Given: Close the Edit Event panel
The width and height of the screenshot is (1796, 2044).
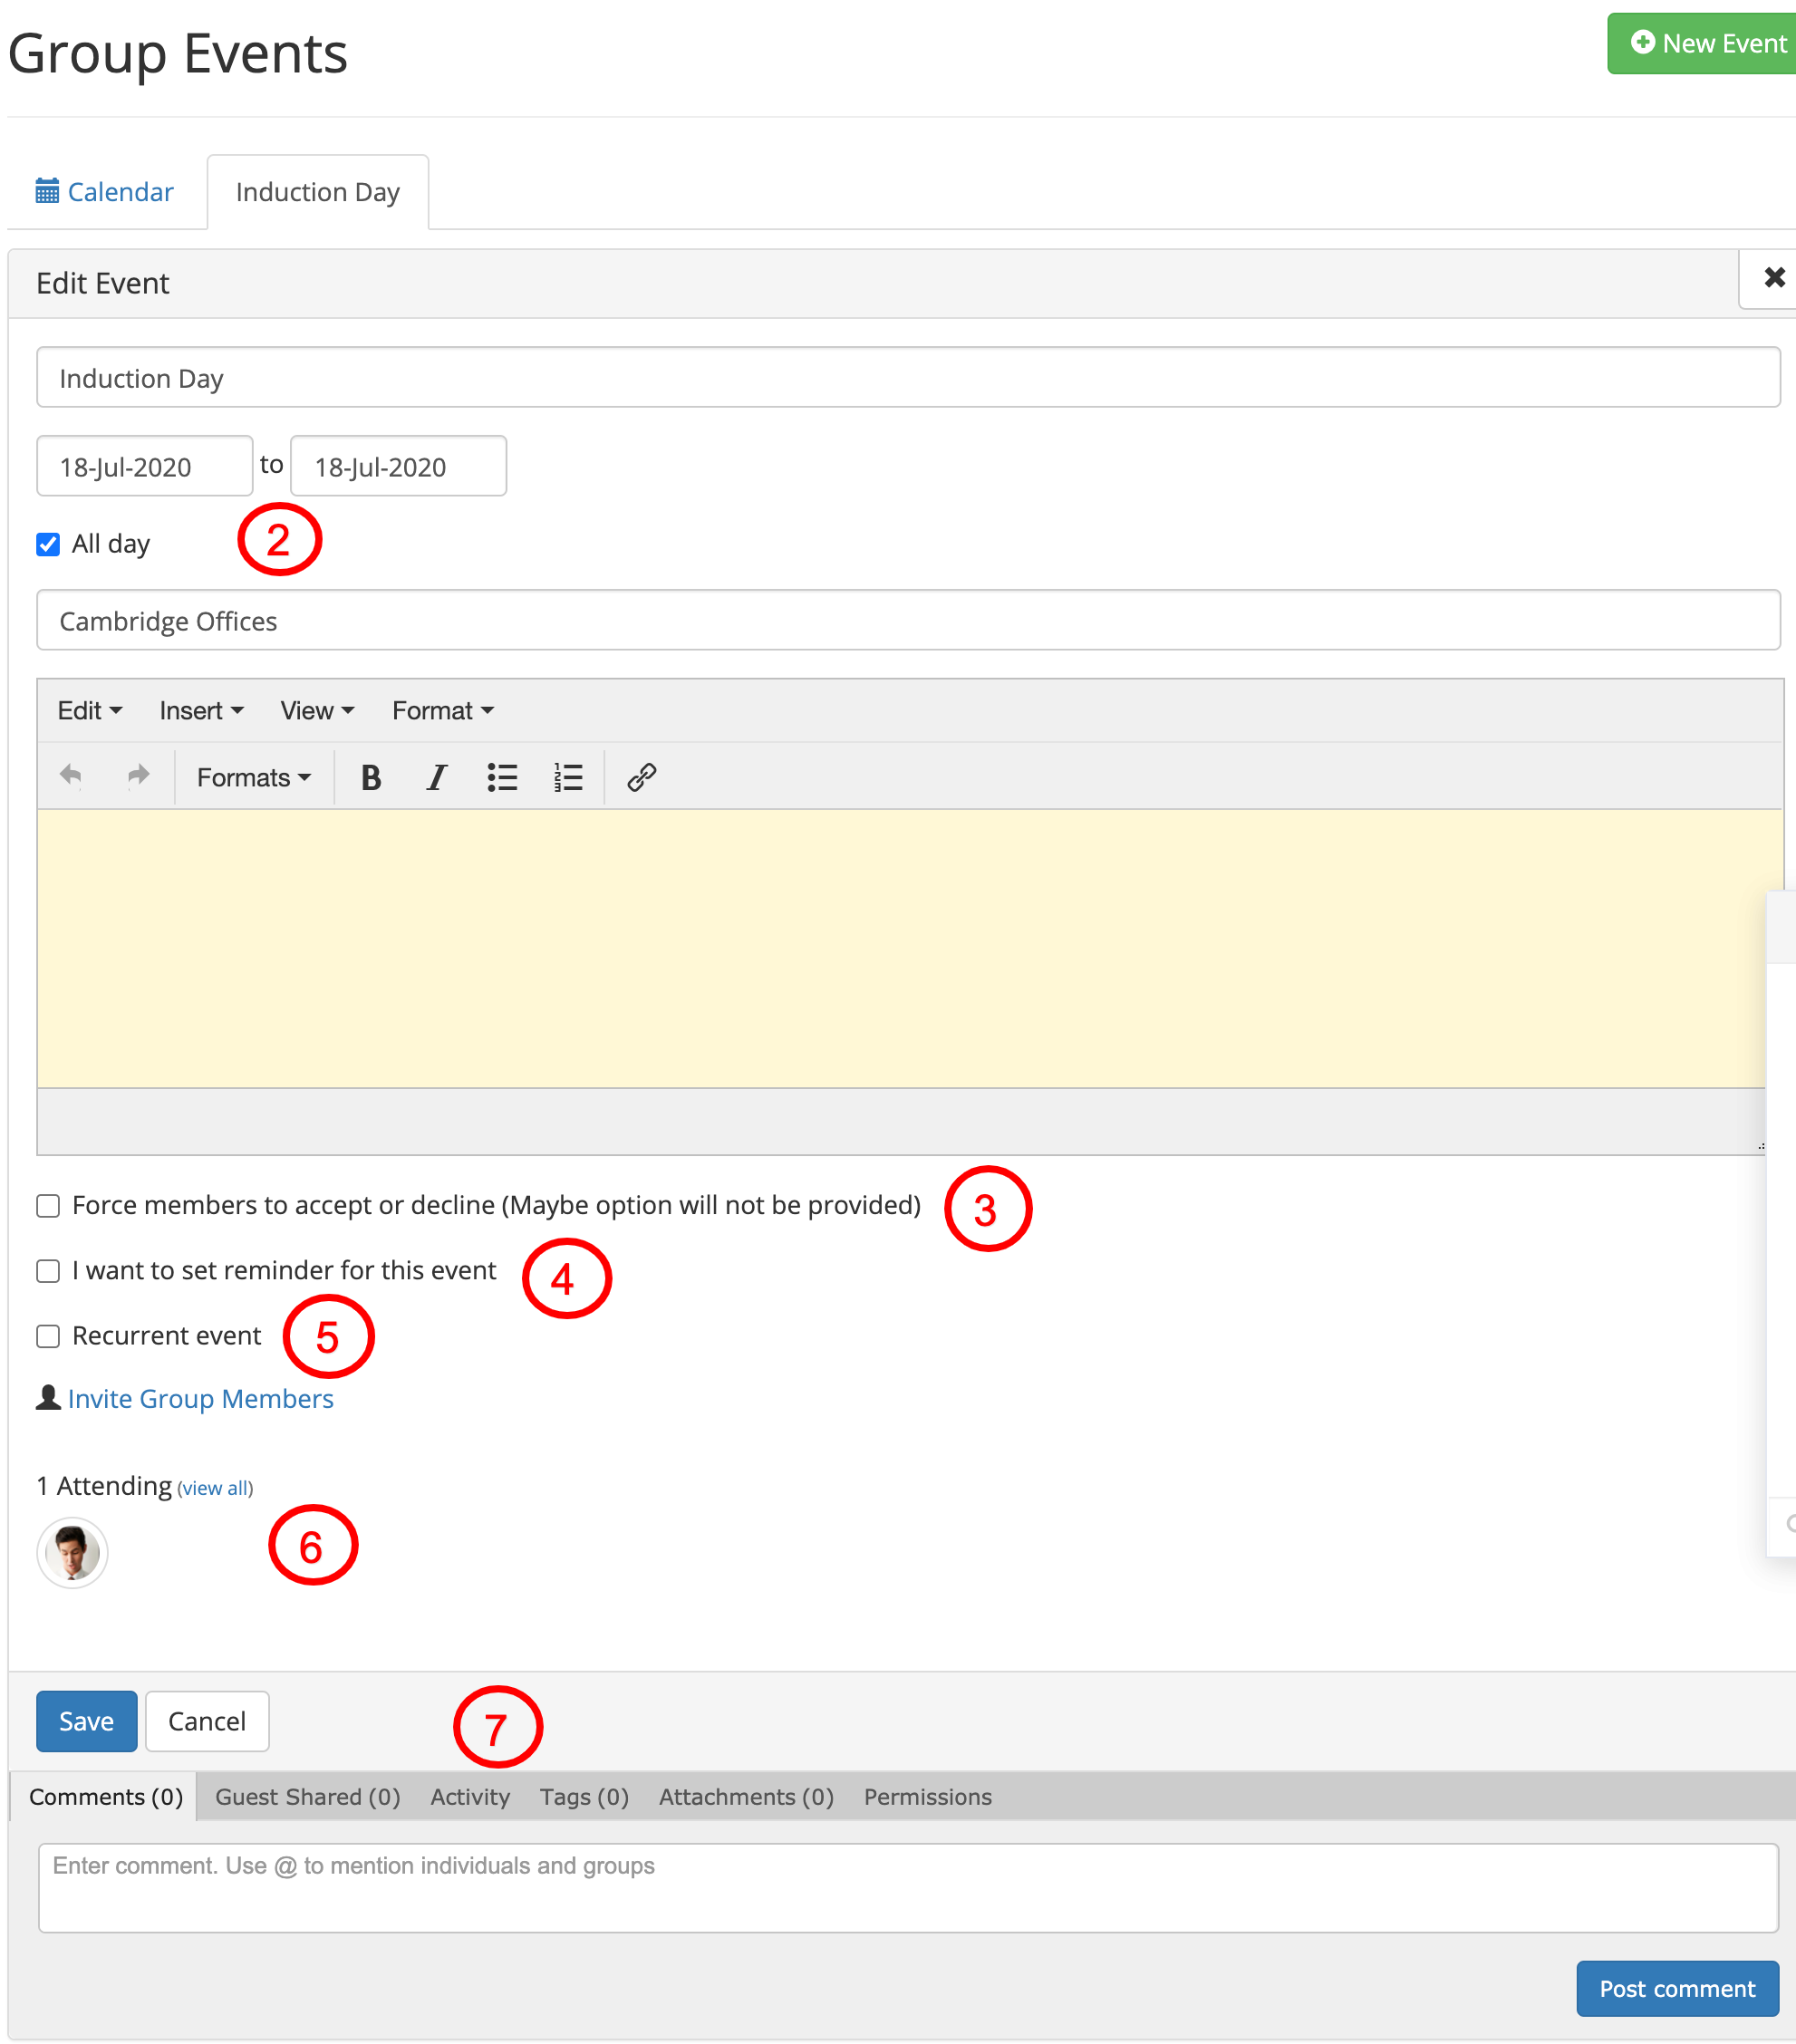Looking at the screenshot, I should click(x=1773, y=278).
